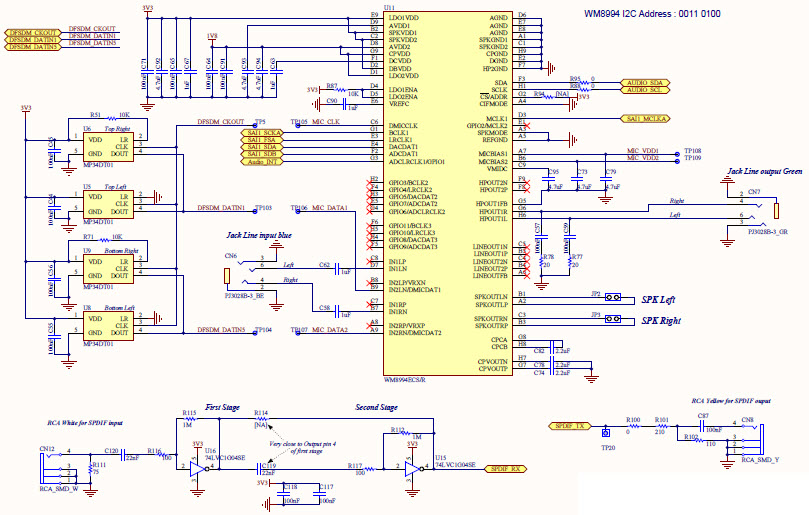Click the WM8994ECS/R part label
Image resolution: width=809 pixels, height=515 pixels.
tap(404, 380)
